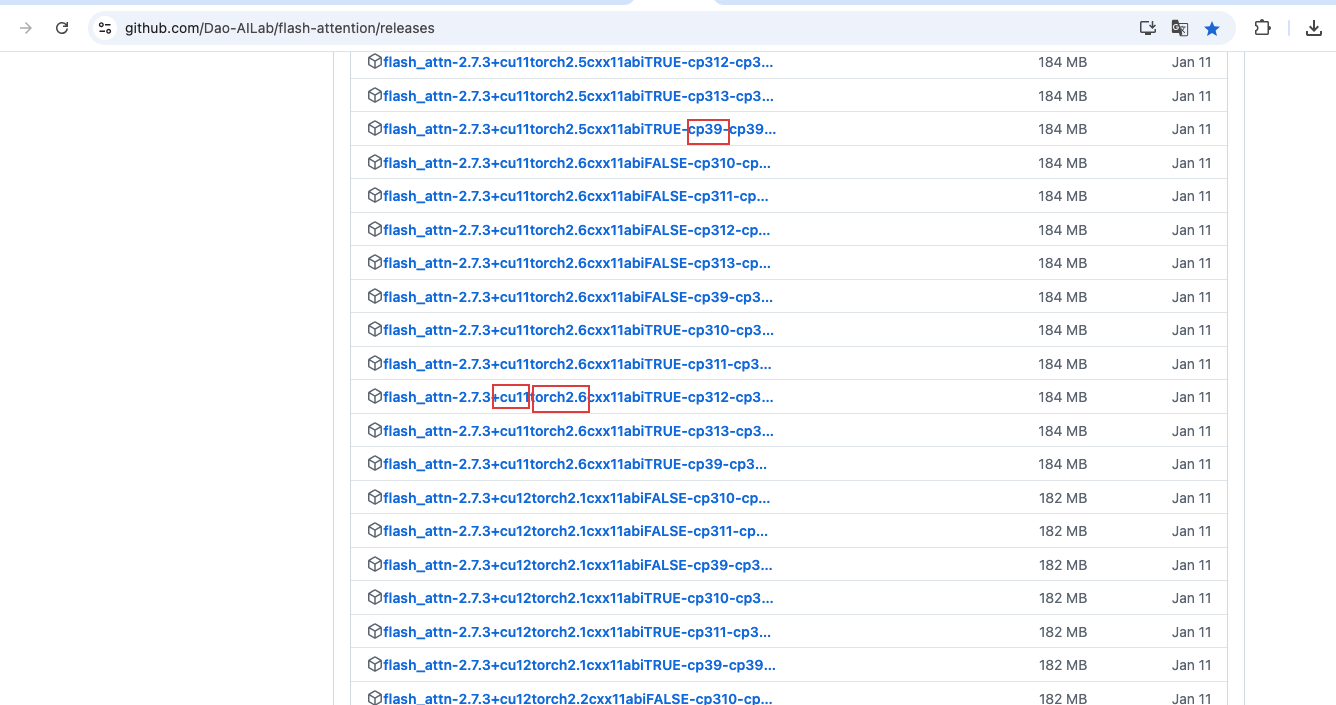Viewport: 1336px width, 705px height.
Task: Download cu12torch2.1cxx11abiFALSE-cp310 wheel link
Action: point(577,498)
